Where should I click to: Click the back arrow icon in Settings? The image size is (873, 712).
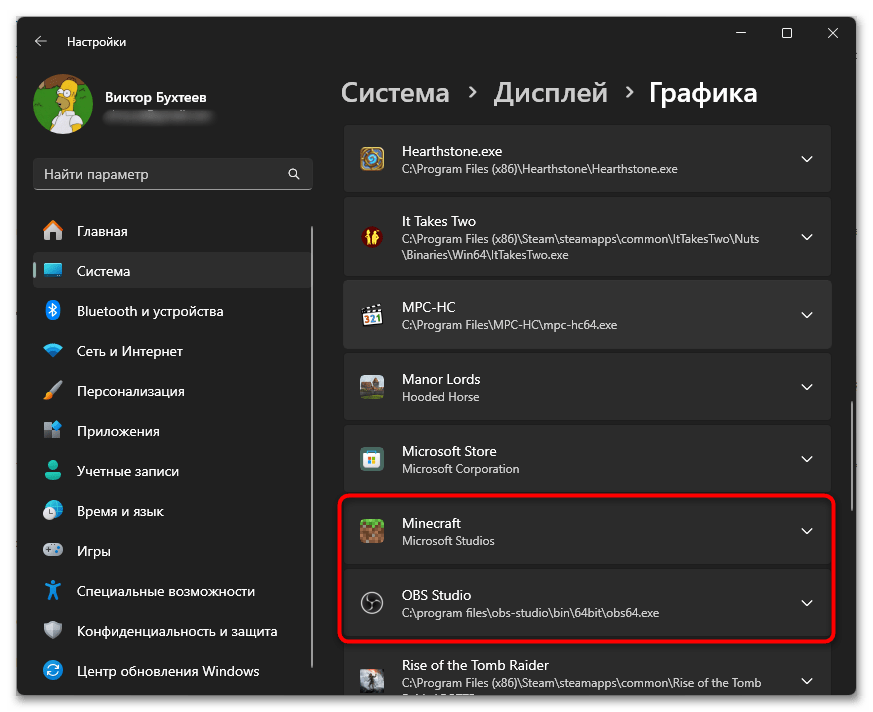tap(41, 41)
